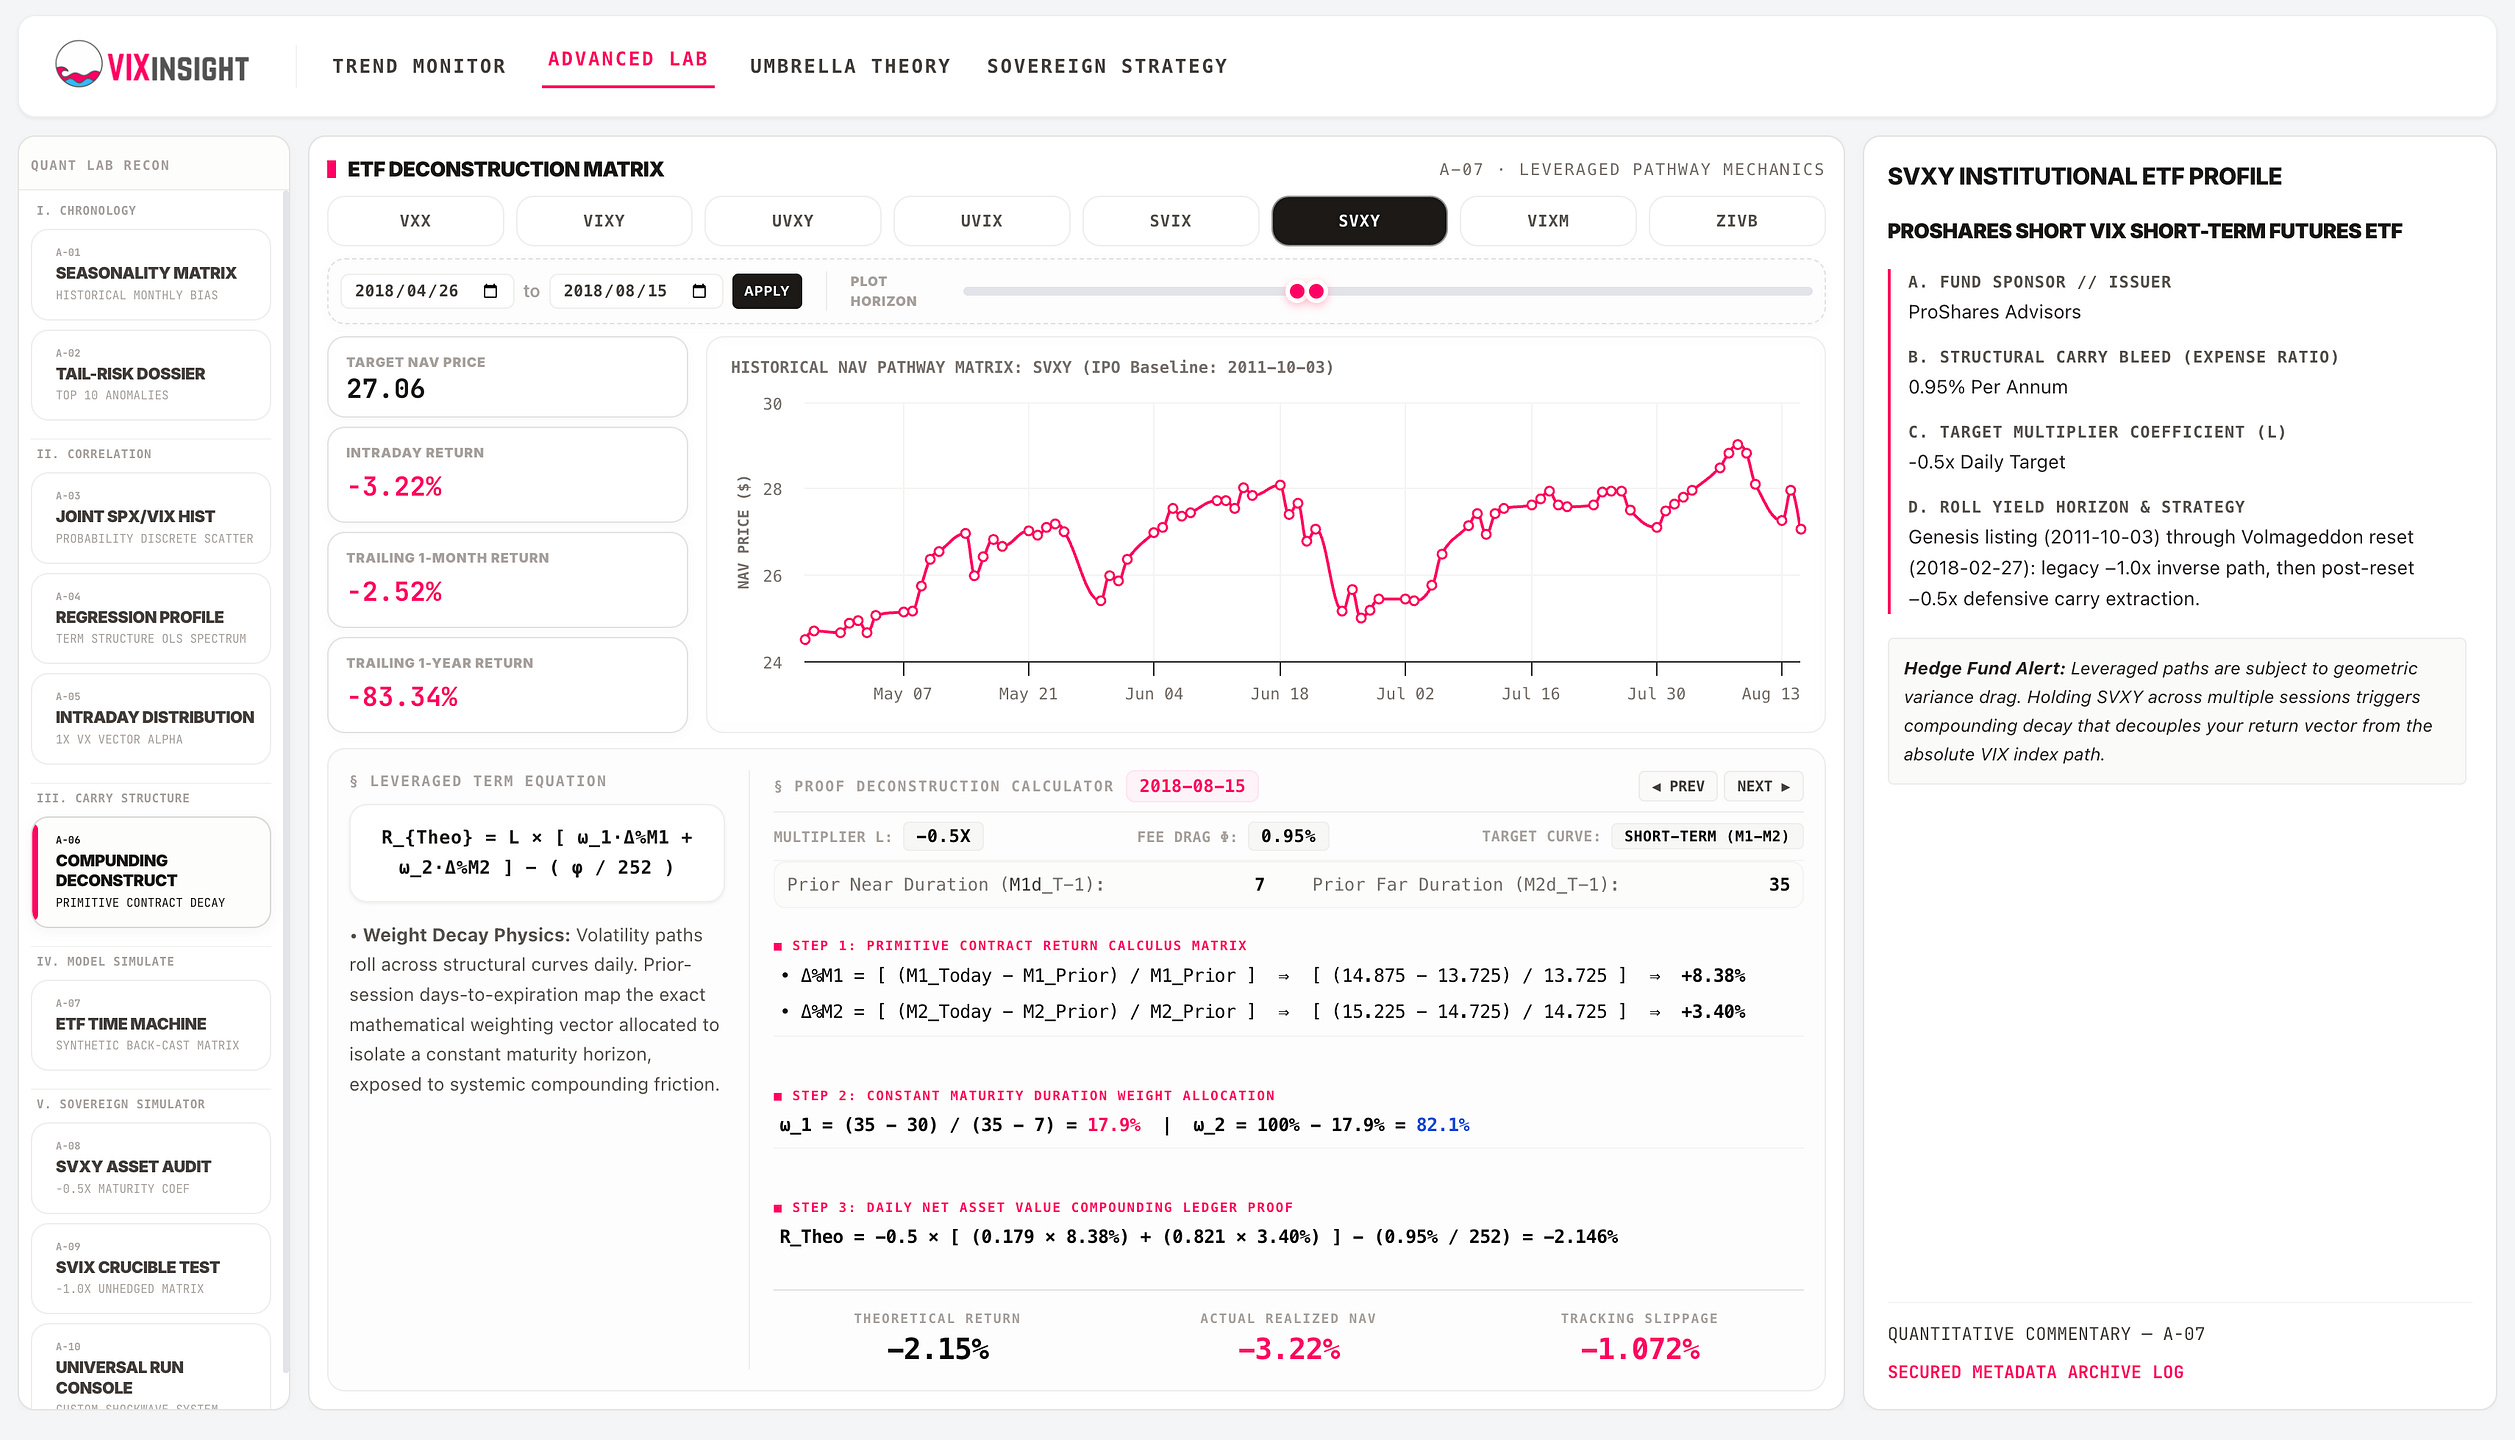Screen dimensions: 2515x1440
Task: Choose the UVXY ETF toggle
Action: click(x=793, y=221)
